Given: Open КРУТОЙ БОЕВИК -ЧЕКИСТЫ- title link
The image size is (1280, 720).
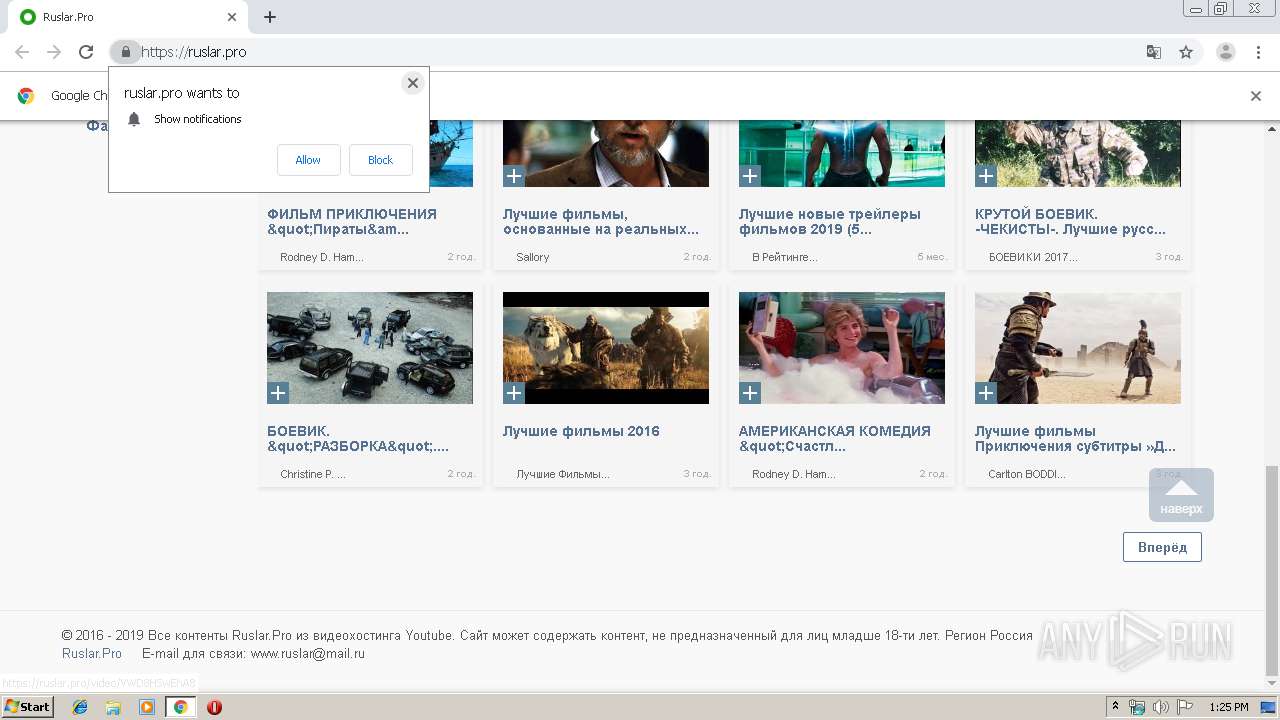Looking at the screenshot, I should pos(1070,221).
